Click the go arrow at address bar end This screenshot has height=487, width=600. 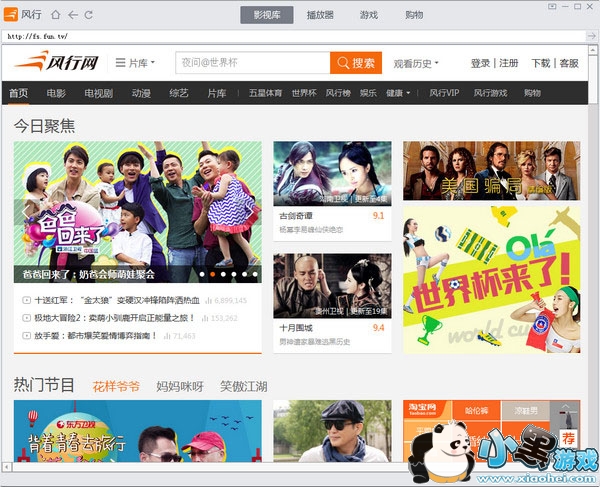[x=592, y=36]
